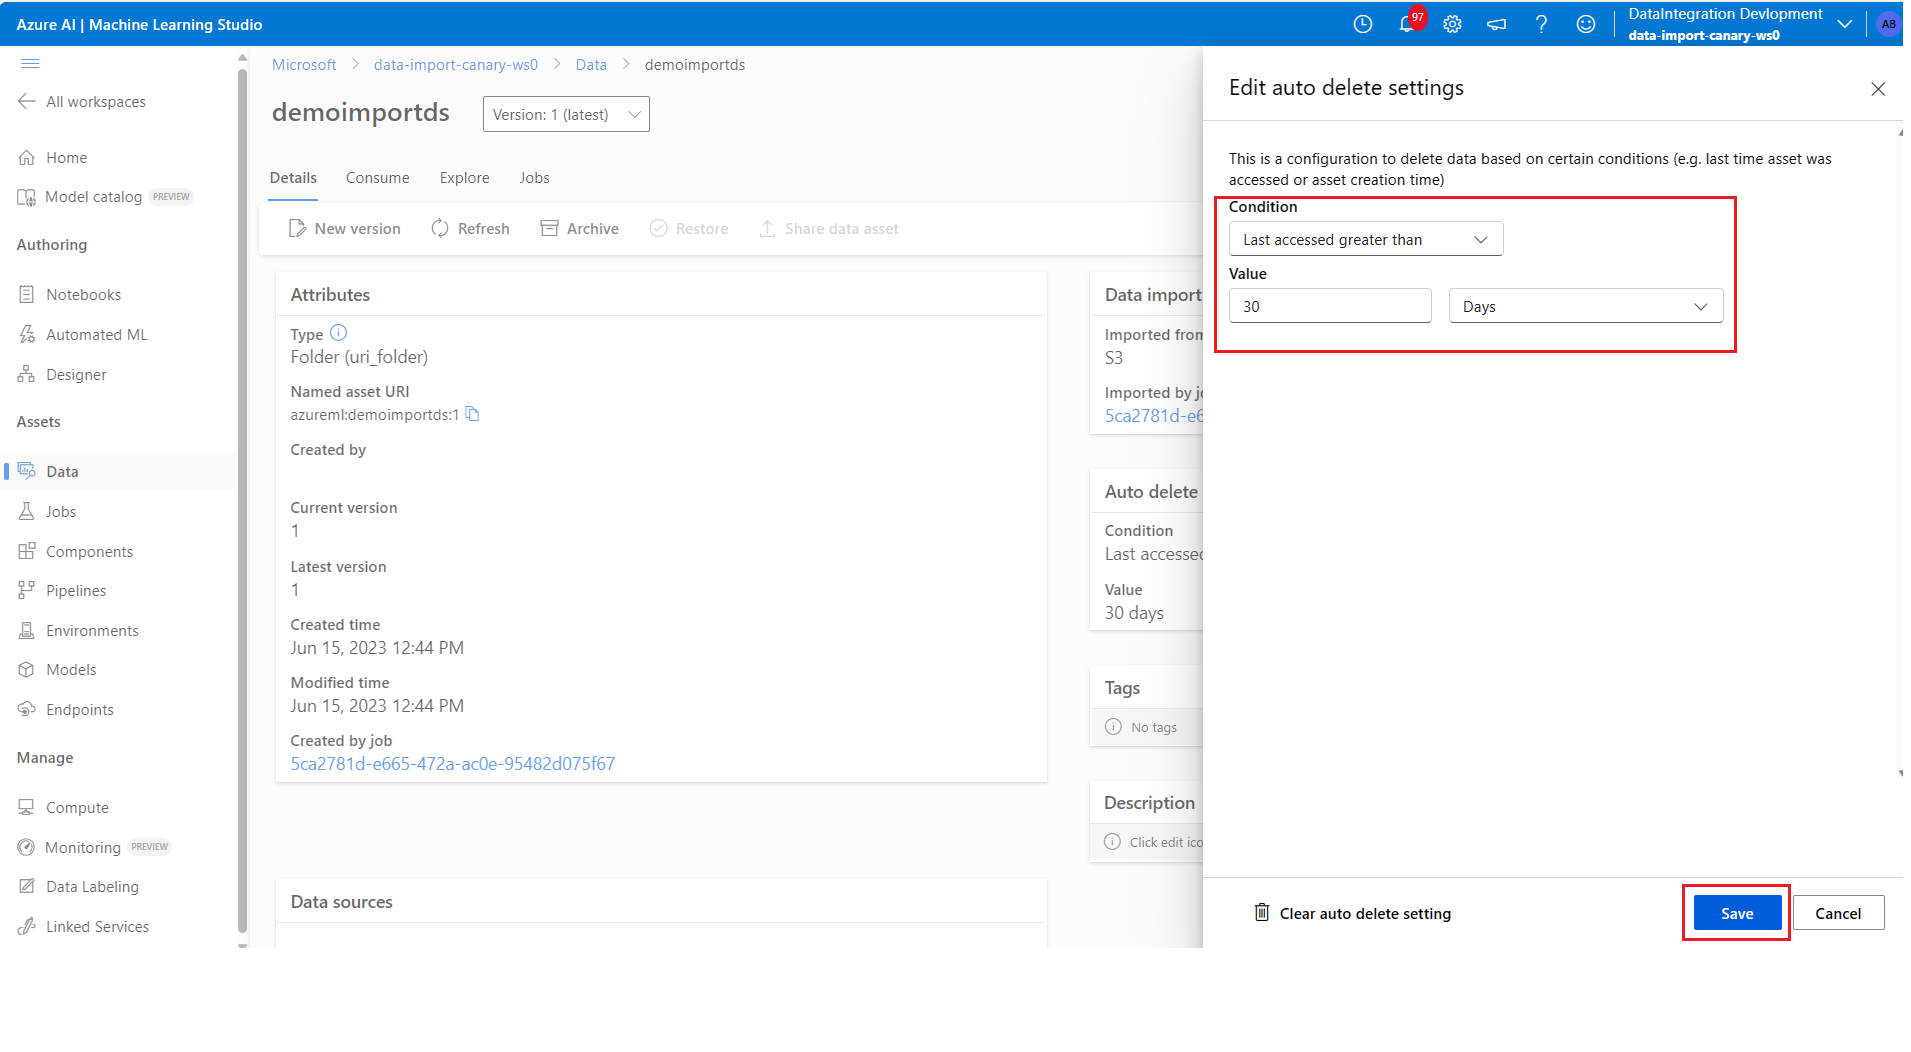
Task: Switch to the Explore tab
Action: point(464,178)
